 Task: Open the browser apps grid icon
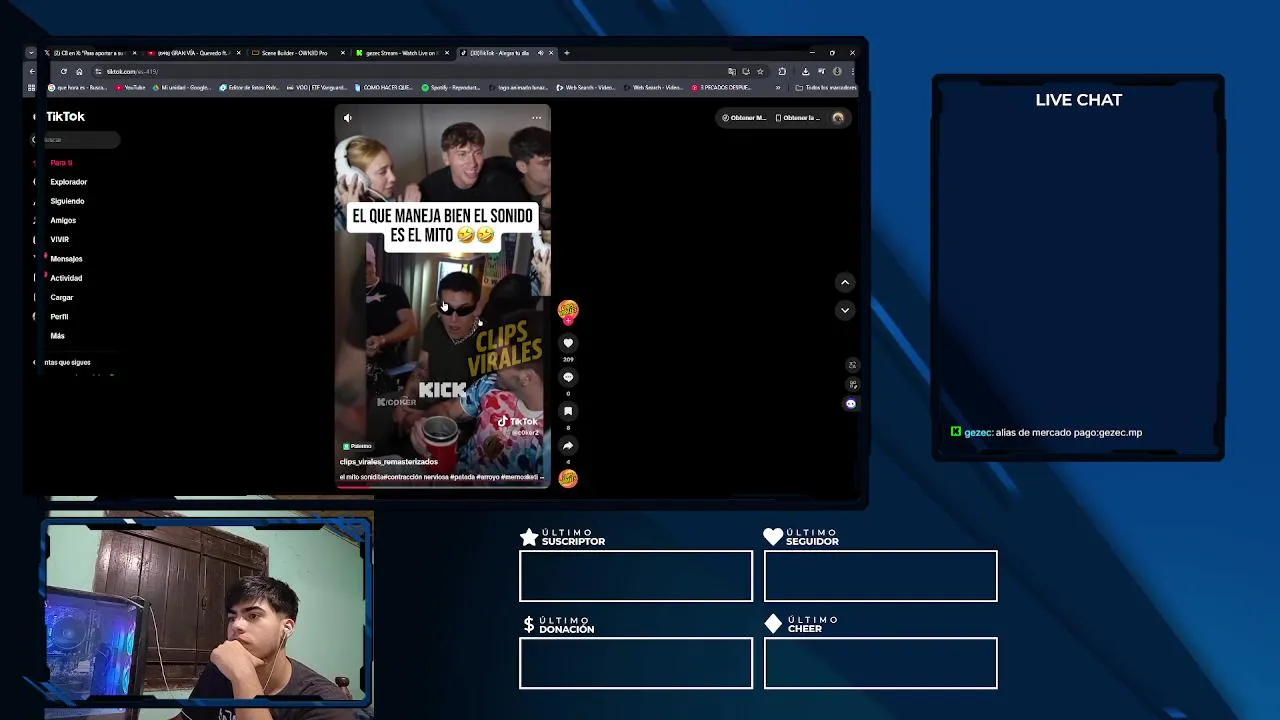click(31, 88)
